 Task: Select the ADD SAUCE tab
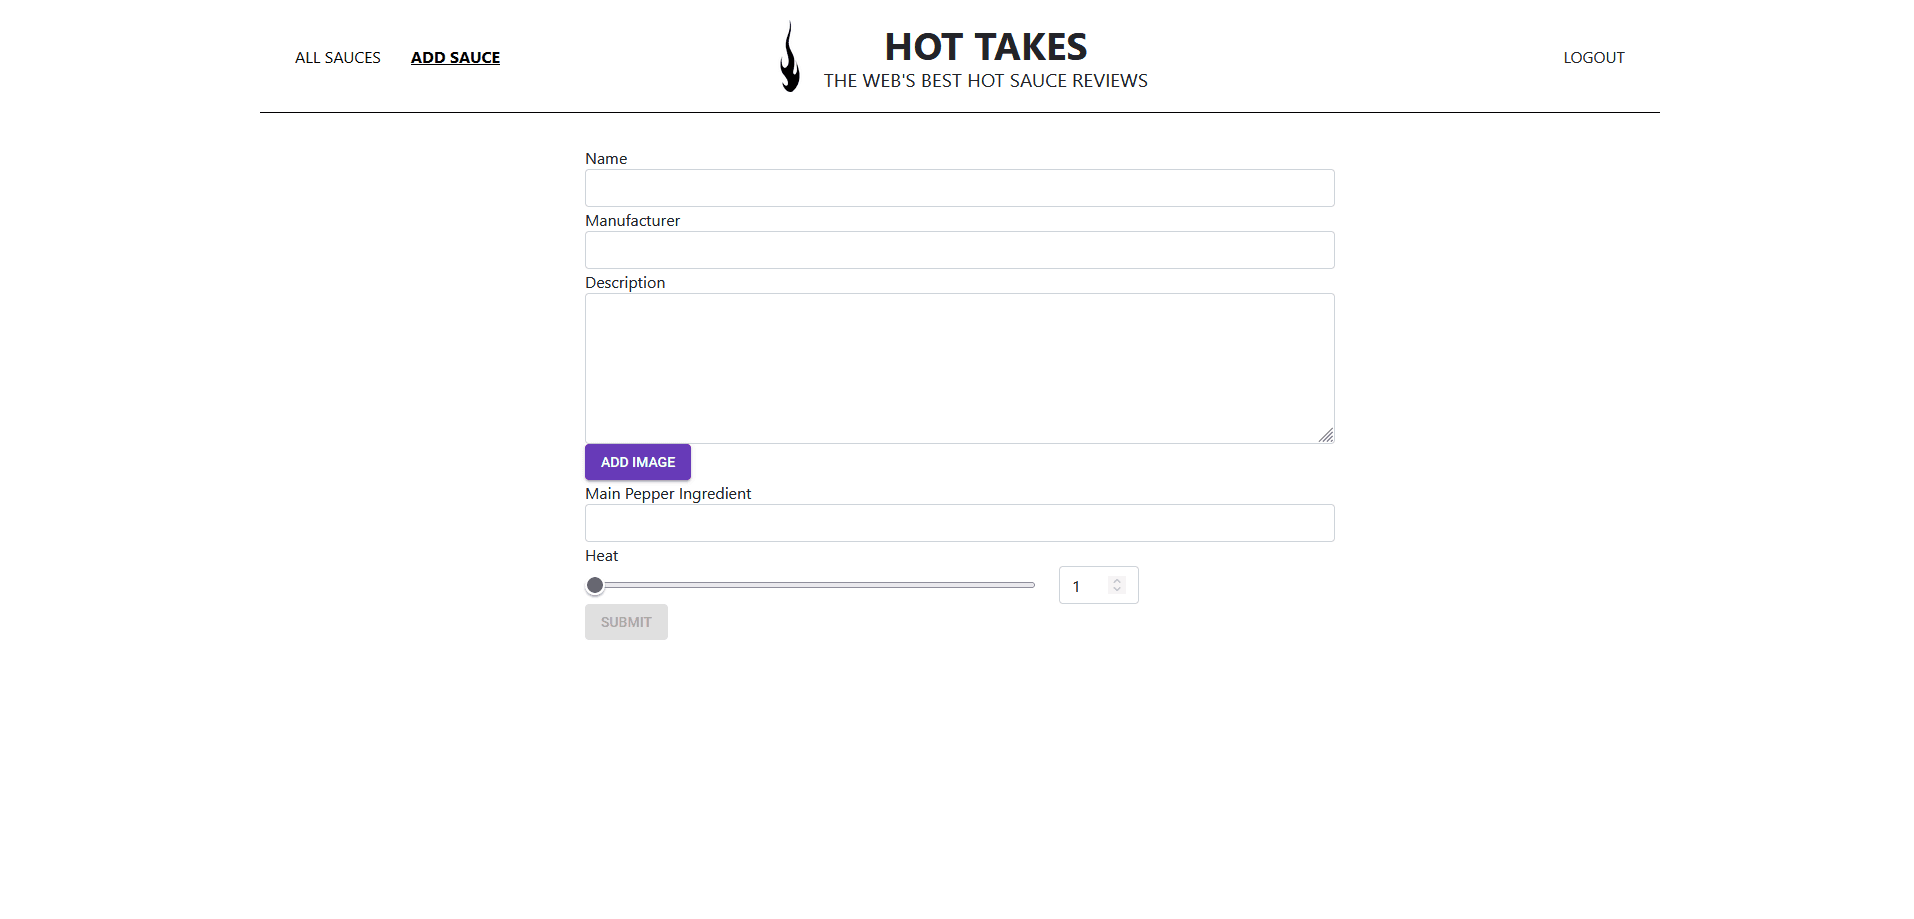[x=455, y=57]
